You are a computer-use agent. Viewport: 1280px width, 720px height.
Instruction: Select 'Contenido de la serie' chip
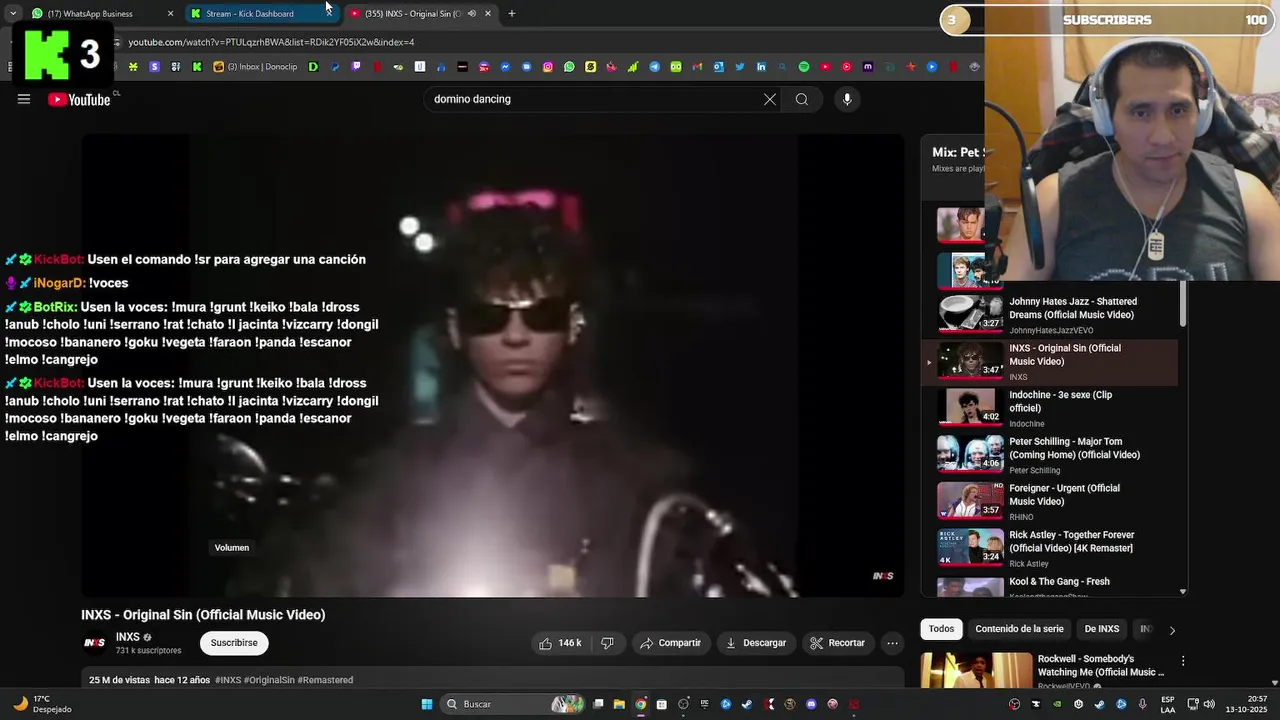tap(1019, 629)
